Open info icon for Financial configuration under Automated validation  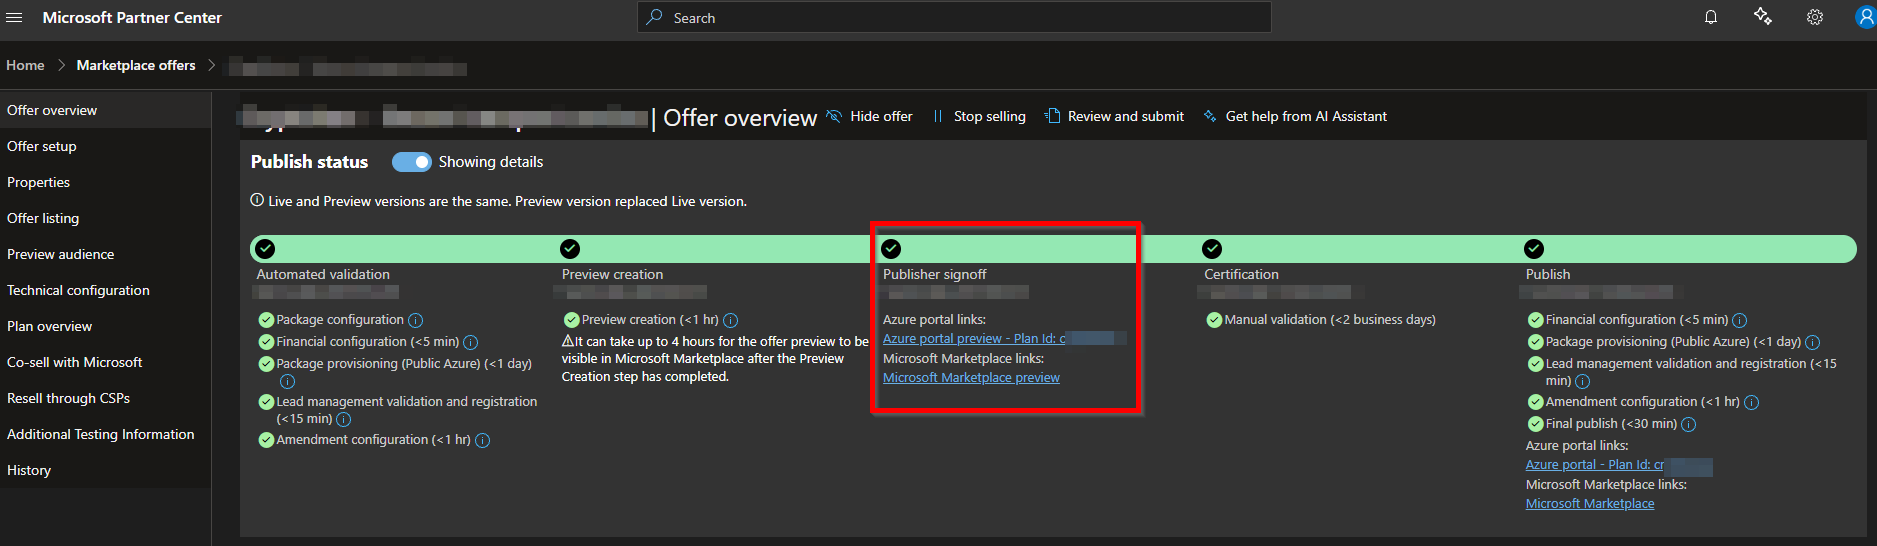pos(470,342)
